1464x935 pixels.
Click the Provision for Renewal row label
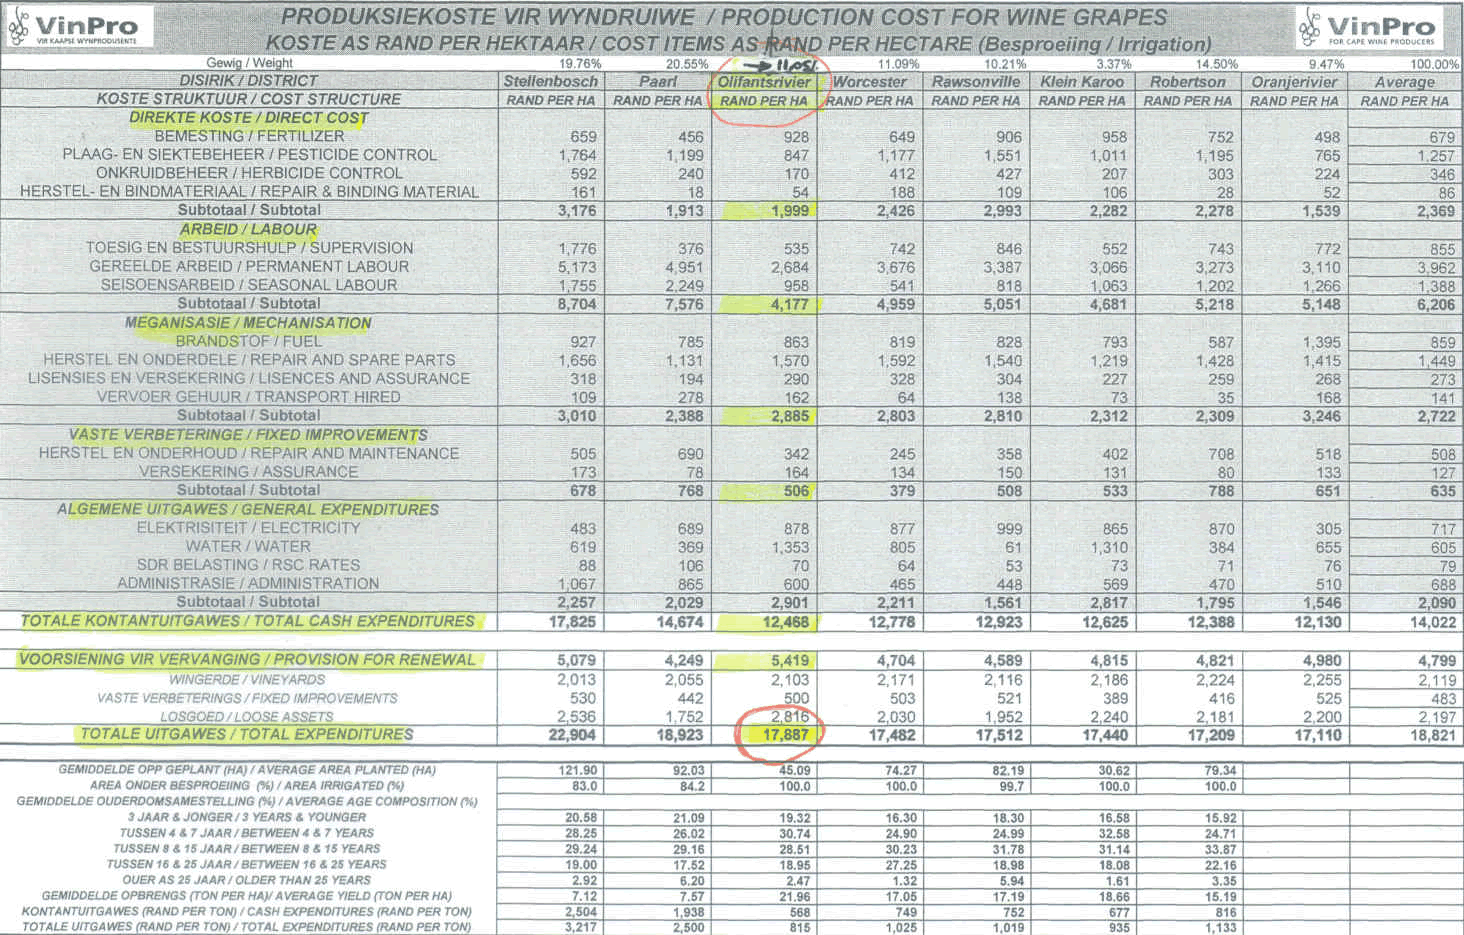click(248, 660)
